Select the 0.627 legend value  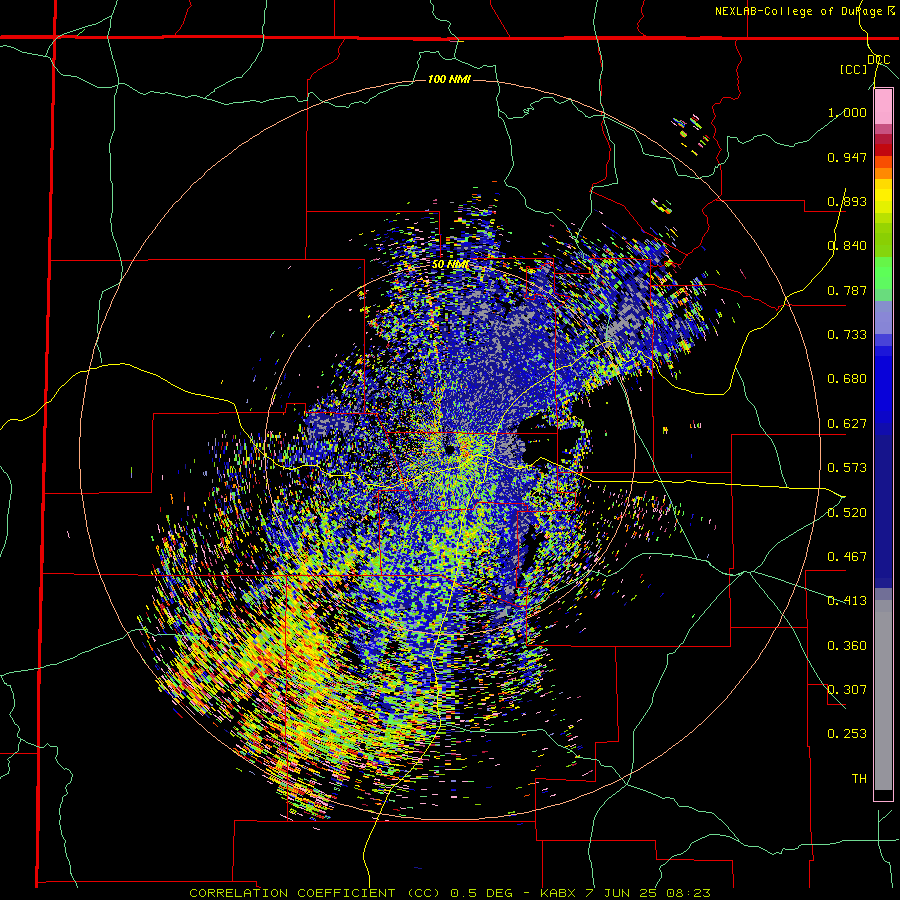click(847, 424)
